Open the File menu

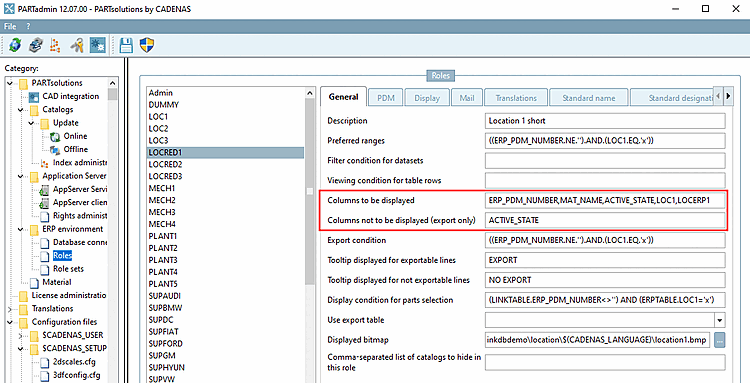[x=10, y=26]
